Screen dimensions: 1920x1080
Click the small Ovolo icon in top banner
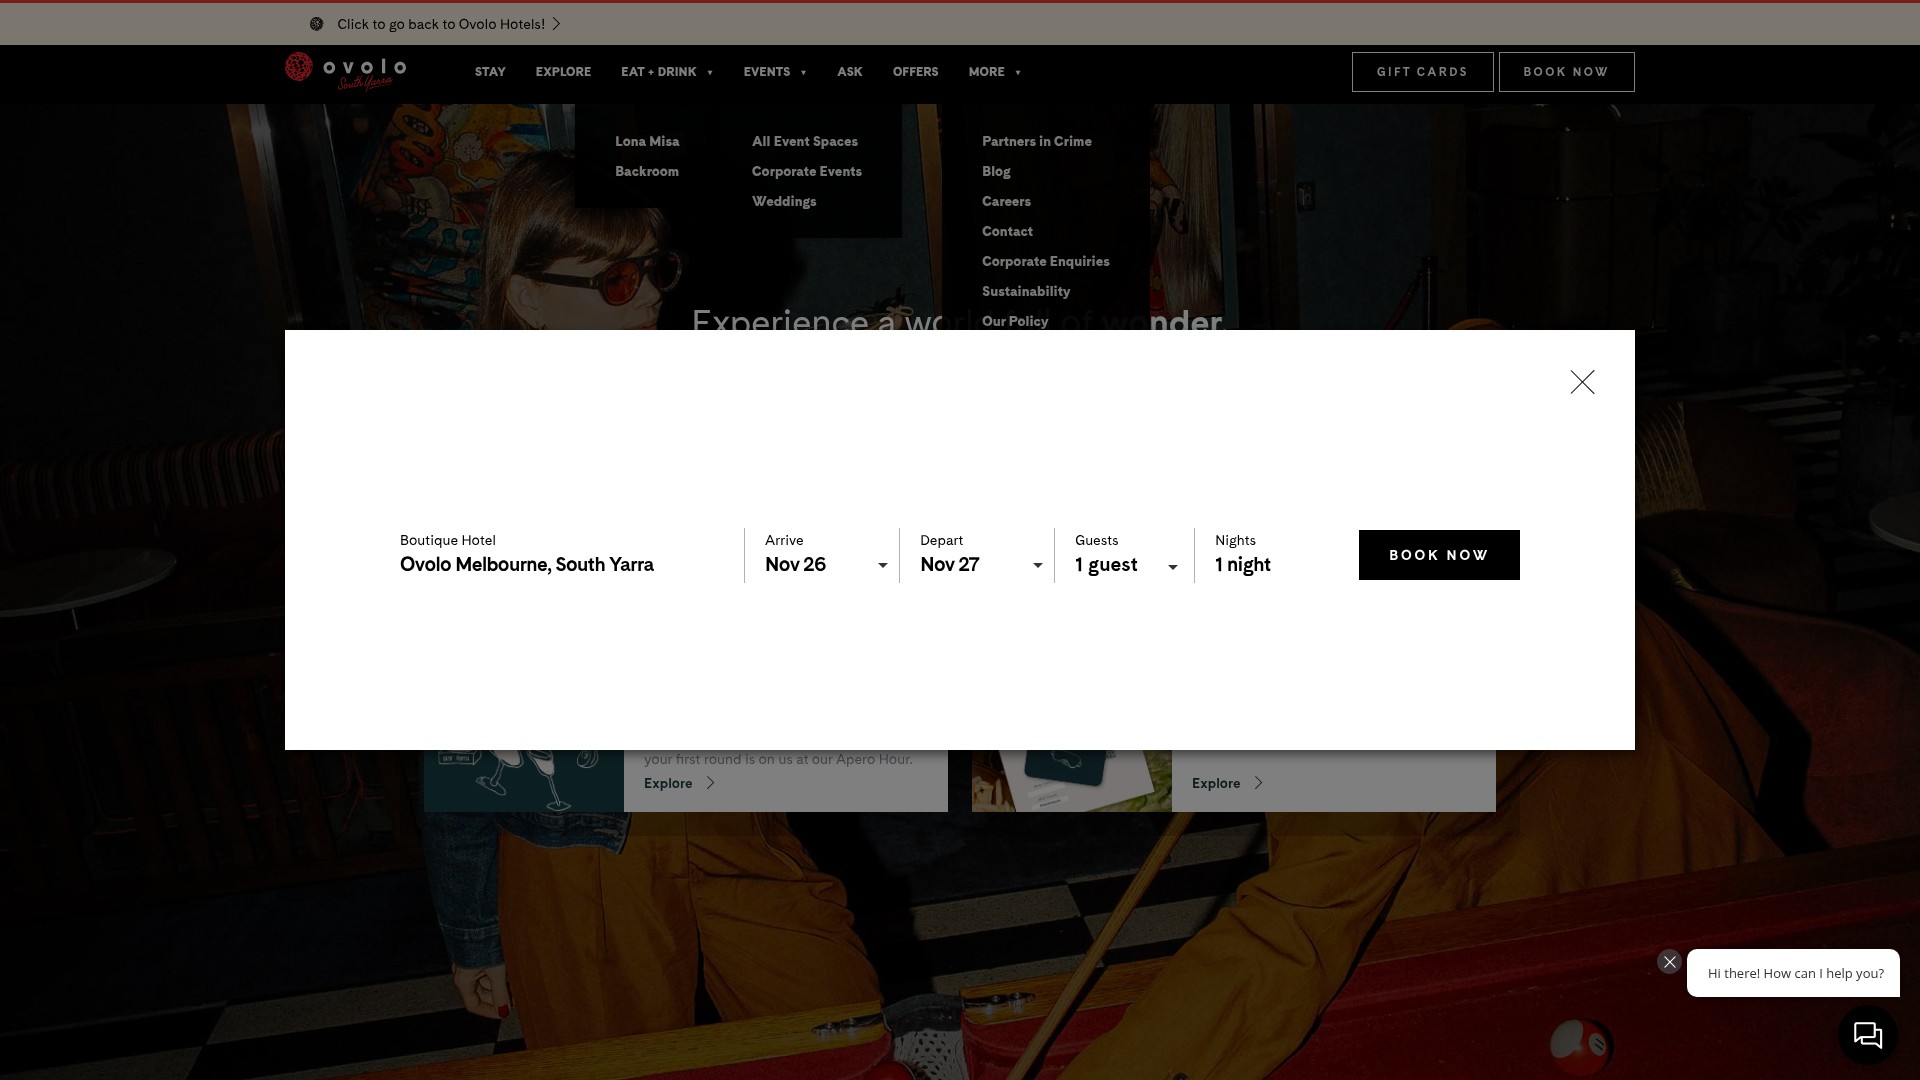coord(316,24)
